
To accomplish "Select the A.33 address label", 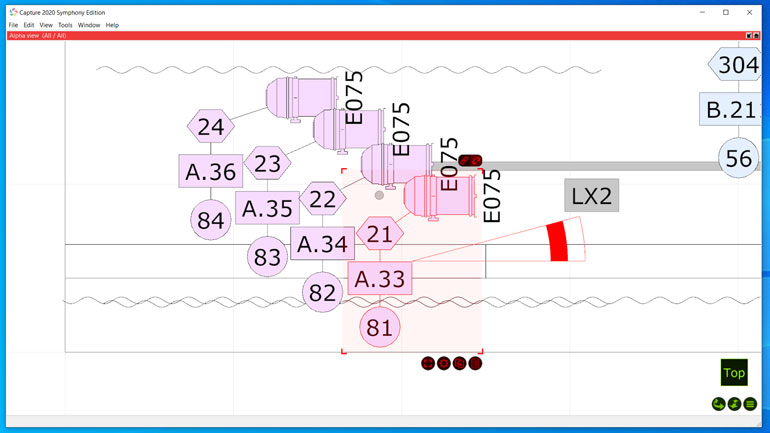I will tap(379, 279).
